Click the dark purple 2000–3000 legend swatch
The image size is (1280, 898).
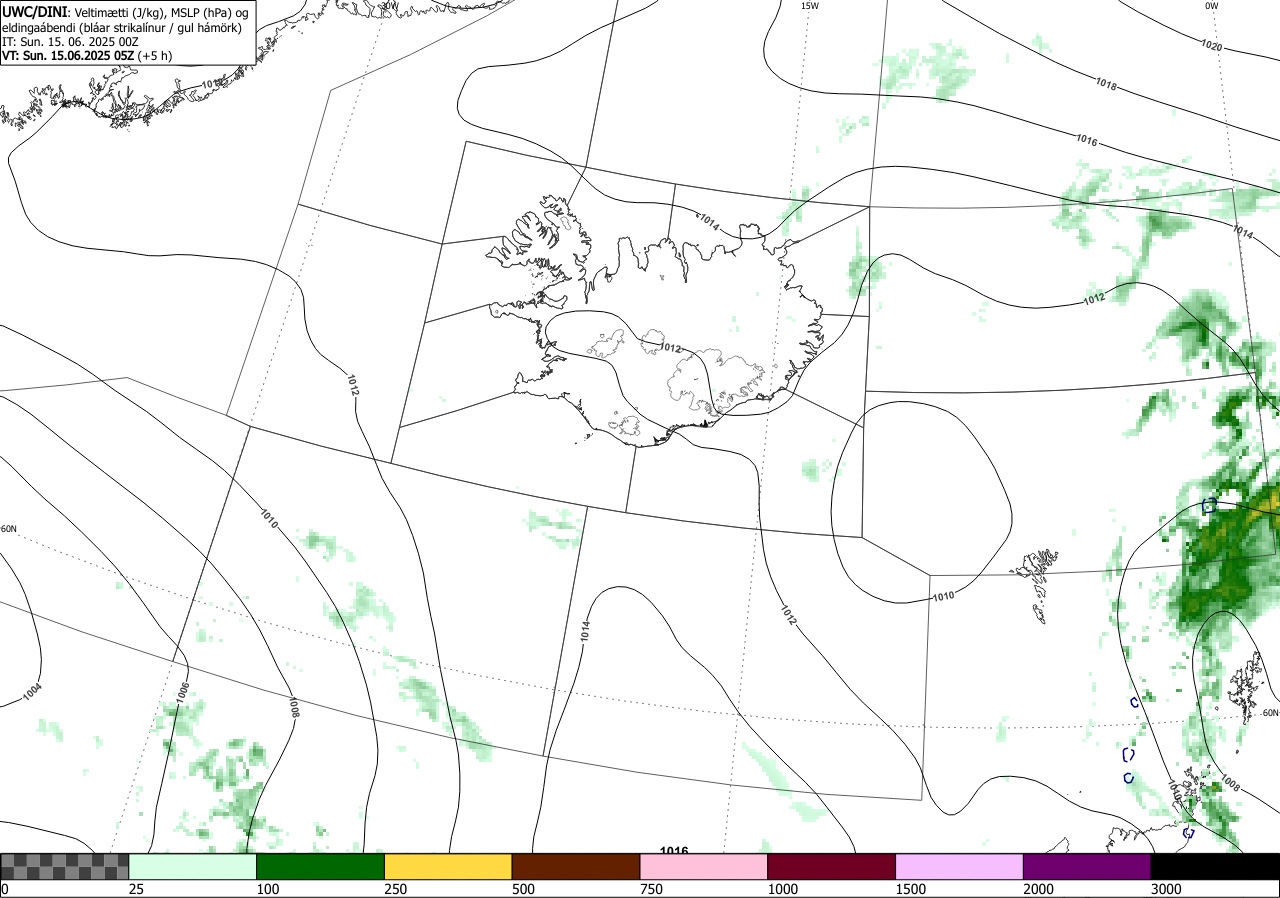click(x=1087, y=866)
